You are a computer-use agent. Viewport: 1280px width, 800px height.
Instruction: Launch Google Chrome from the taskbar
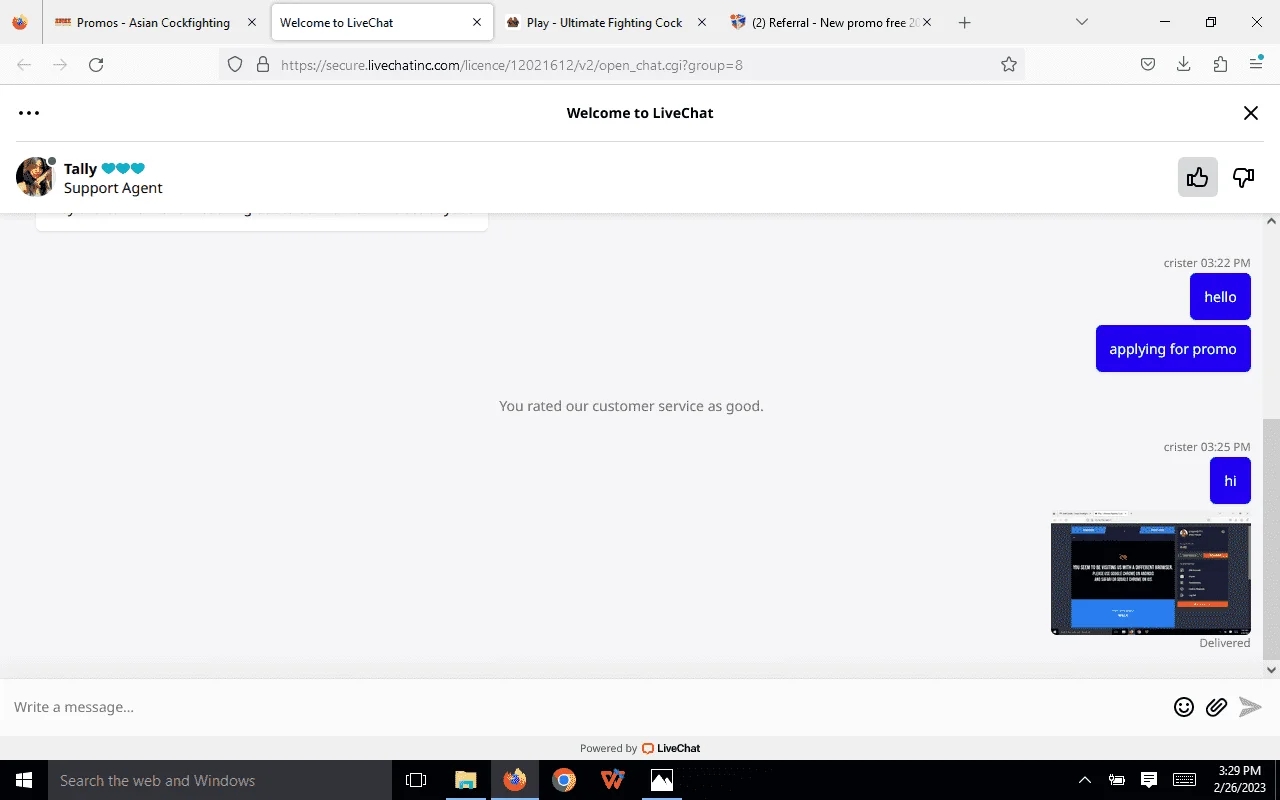click(564, 780)
